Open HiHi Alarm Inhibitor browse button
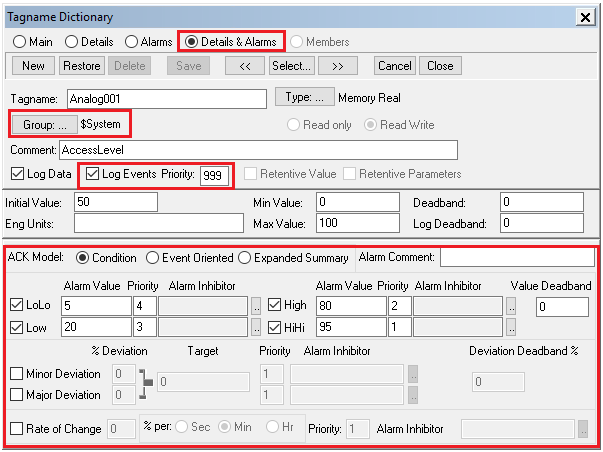 coord(511,327)
